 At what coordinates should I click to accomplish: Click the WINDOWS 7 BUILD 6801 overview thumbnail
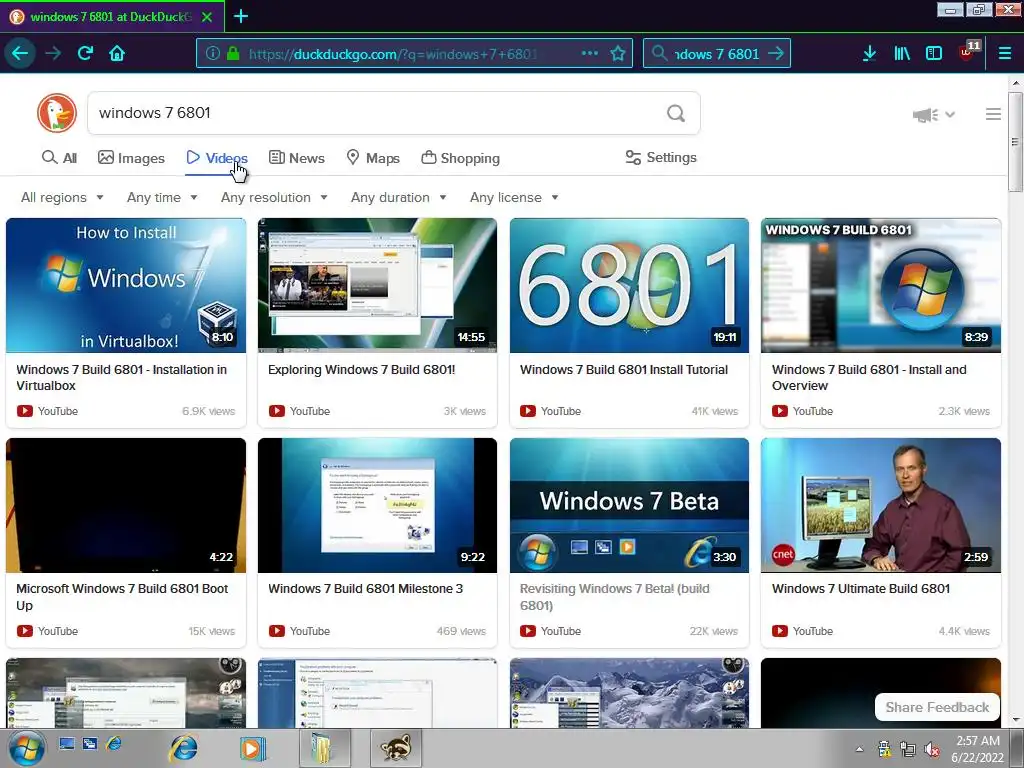(881, 285)
